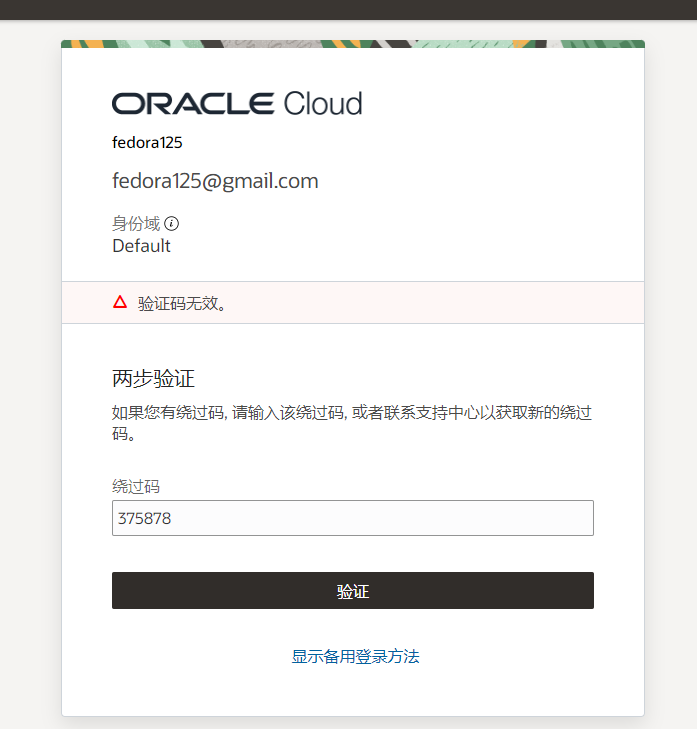The height and width of the screenshot is (729, 697).
Task: Click the info icon next to 身份域
Action: (171, 224)
